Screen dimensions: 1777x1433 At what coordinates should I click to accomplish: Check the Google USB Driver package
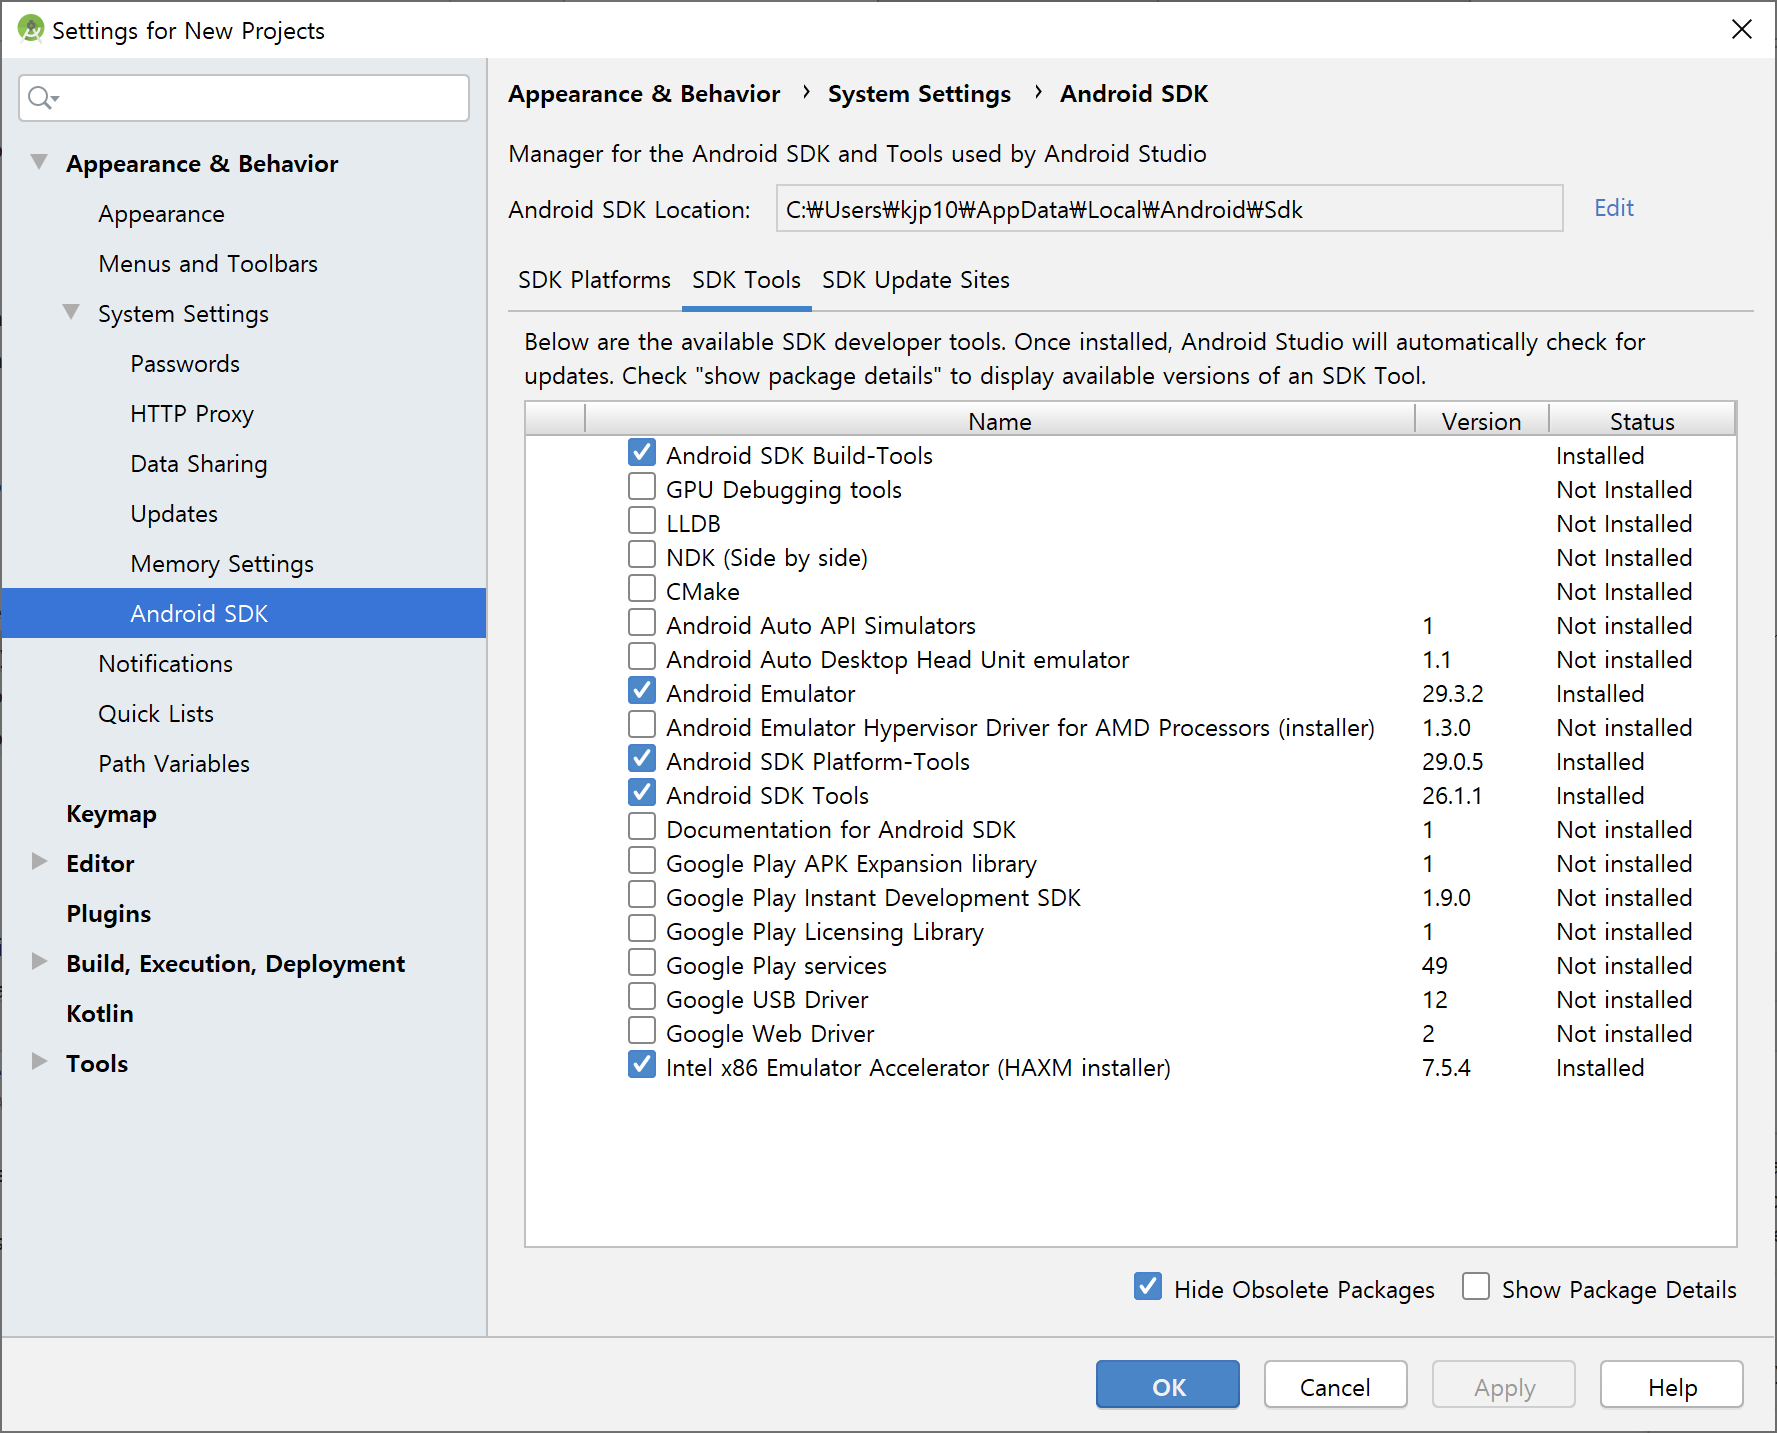coord(641,996)
